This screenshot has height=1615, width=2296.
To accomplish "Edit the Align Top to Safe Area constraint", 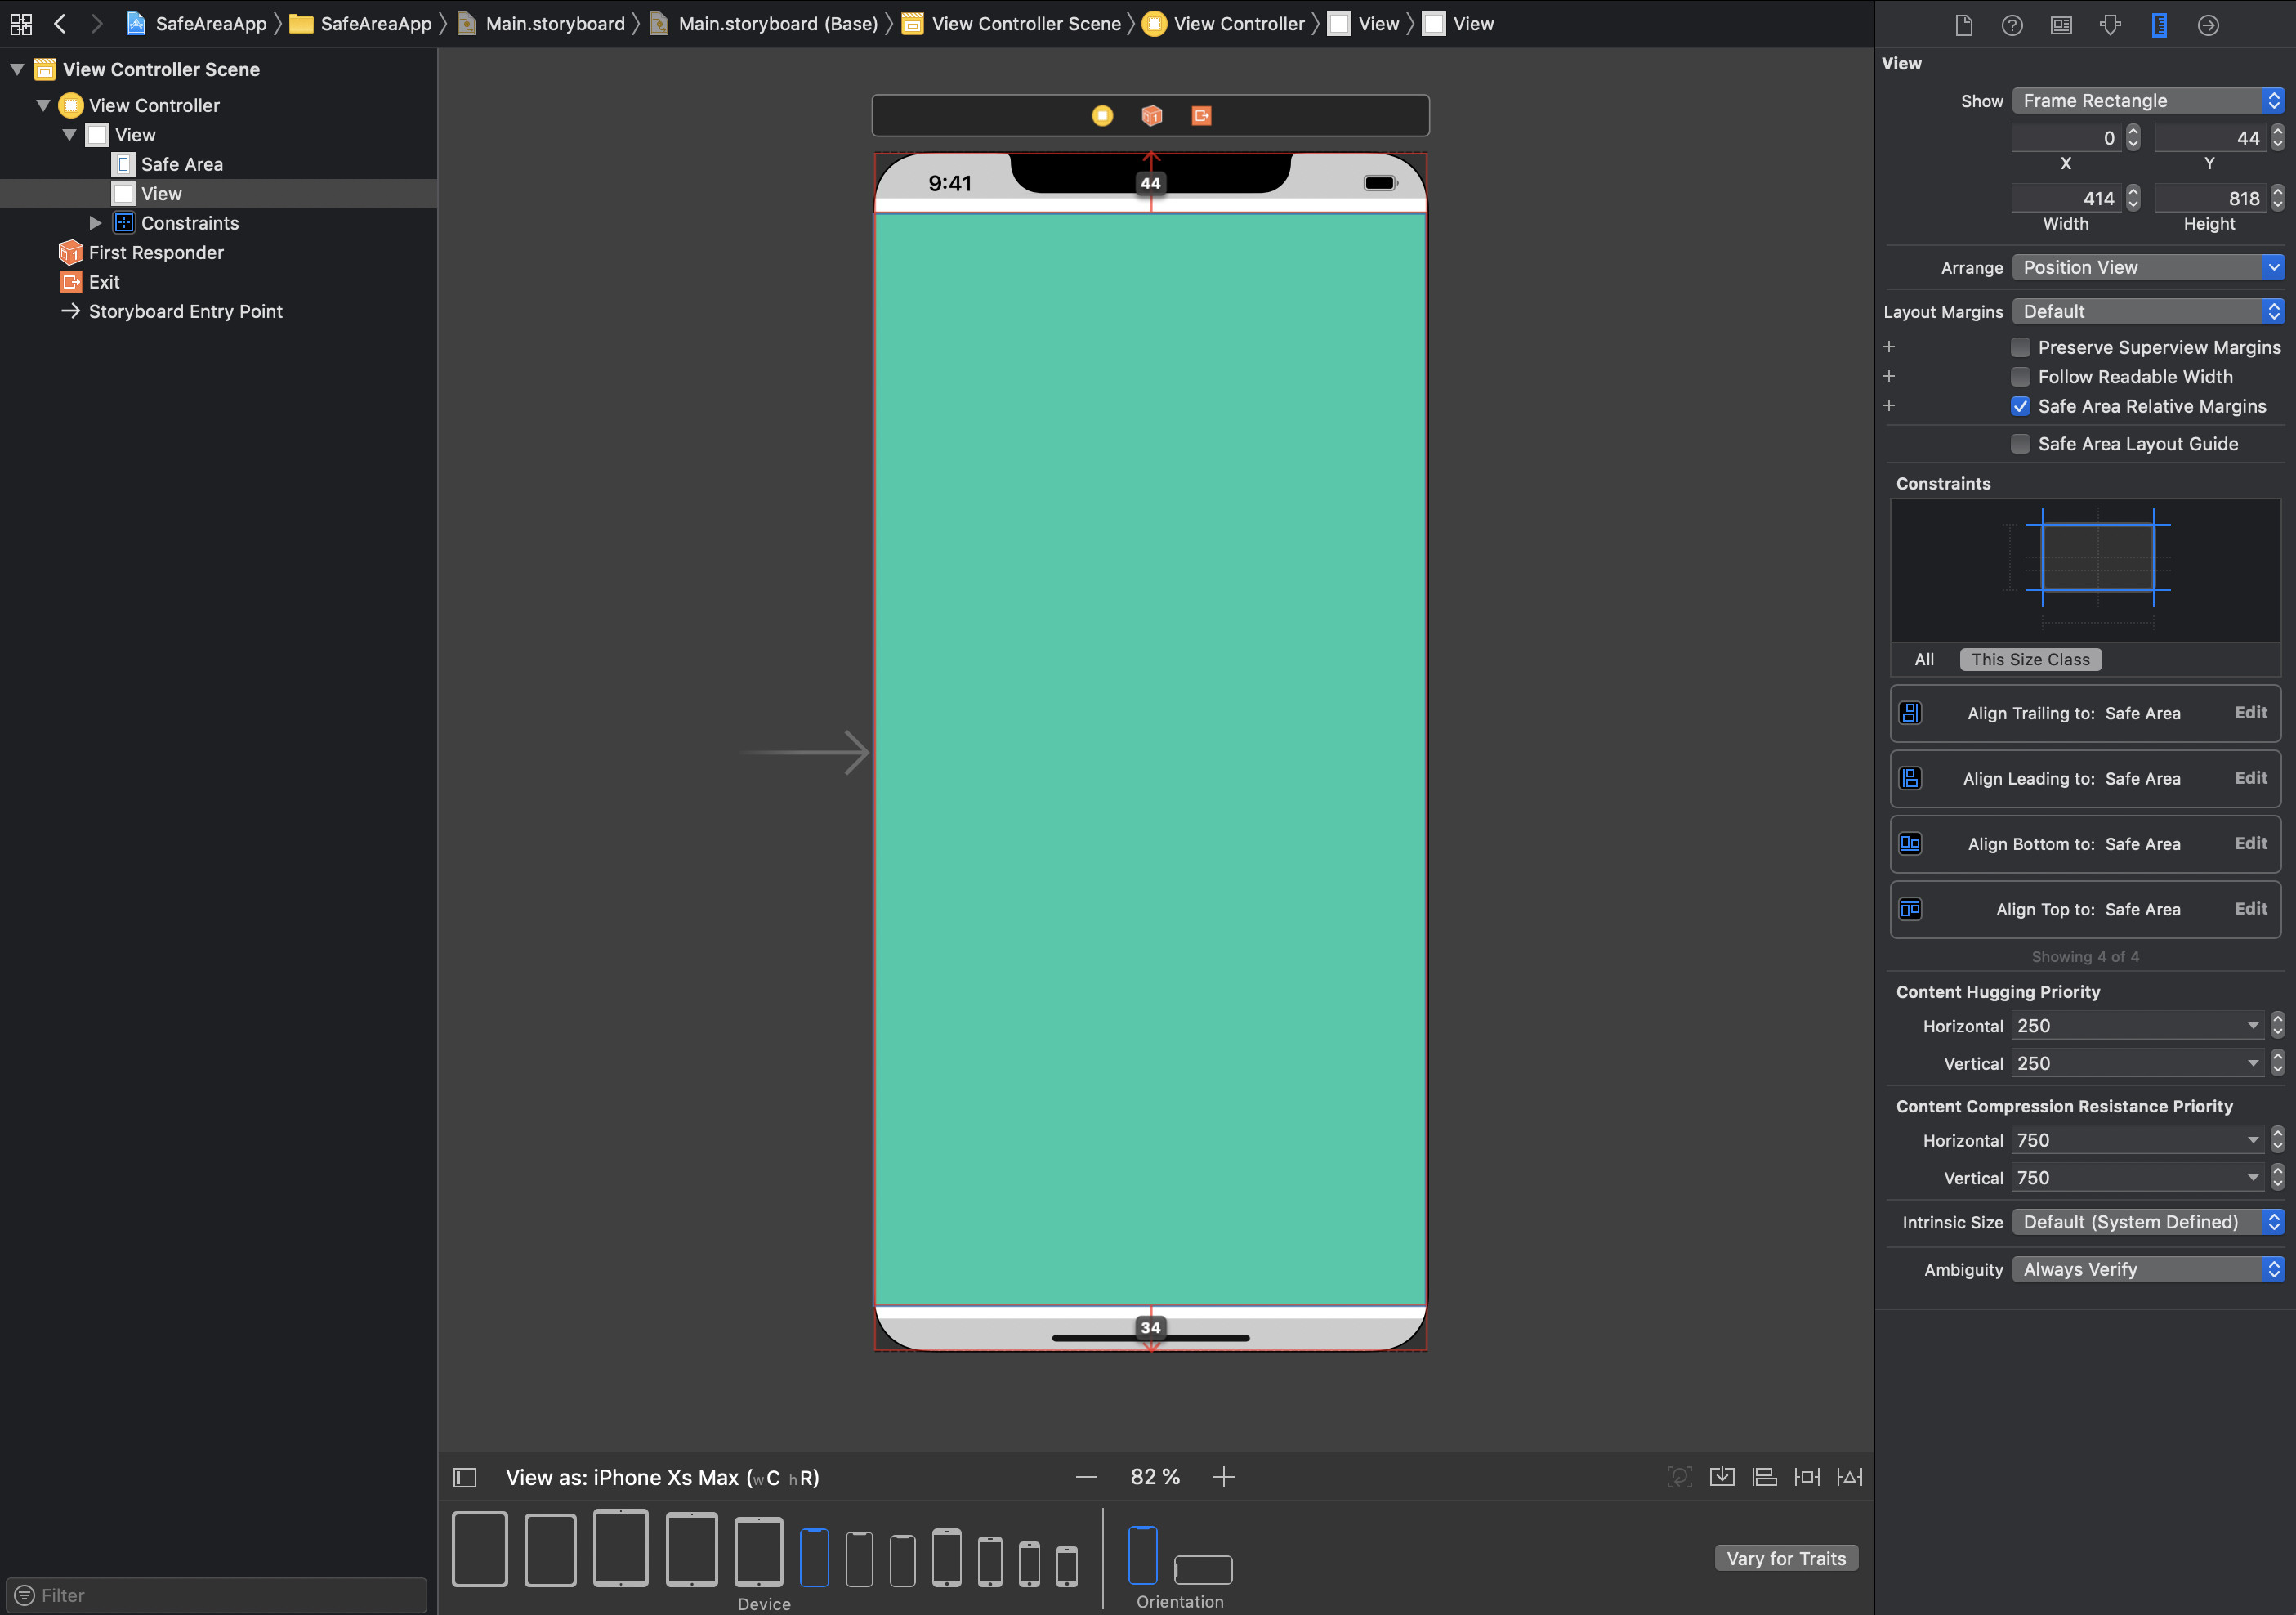I will [2250, 909].
